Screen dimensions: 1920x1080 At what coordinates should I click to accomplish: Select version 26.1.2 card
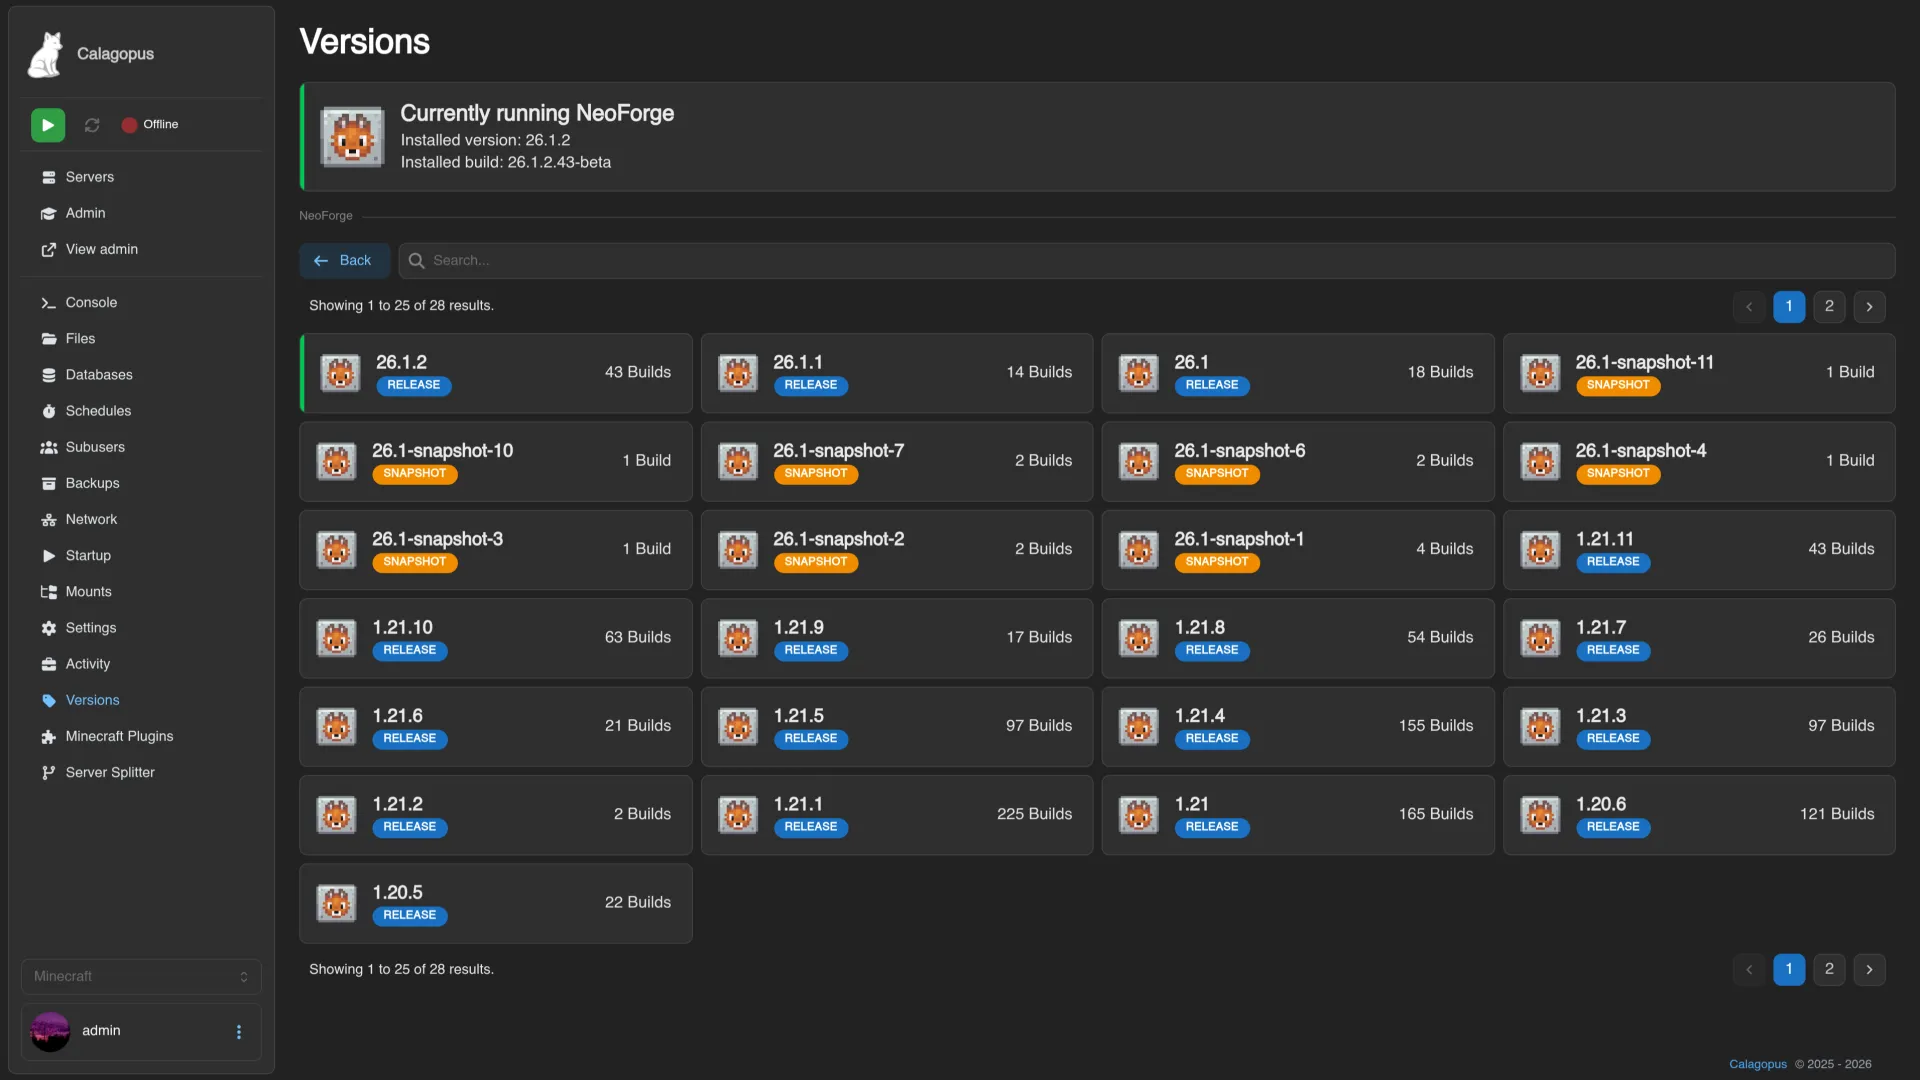[496, 373]
